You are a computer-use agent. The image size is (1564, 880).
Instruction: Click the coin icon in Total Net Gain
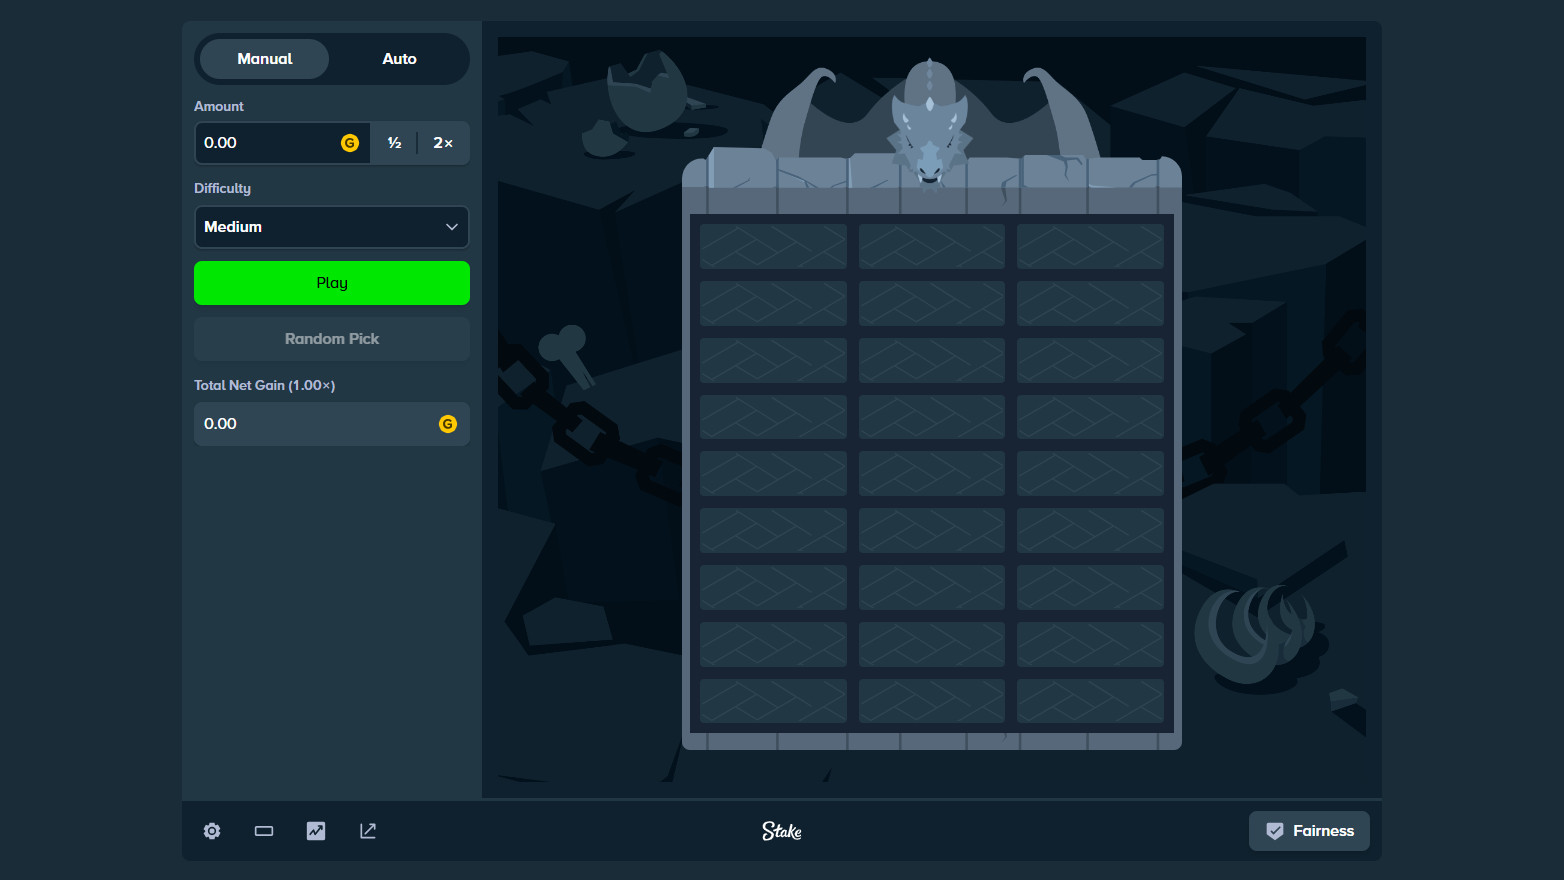pyautogui.click(x=448, y=424)
